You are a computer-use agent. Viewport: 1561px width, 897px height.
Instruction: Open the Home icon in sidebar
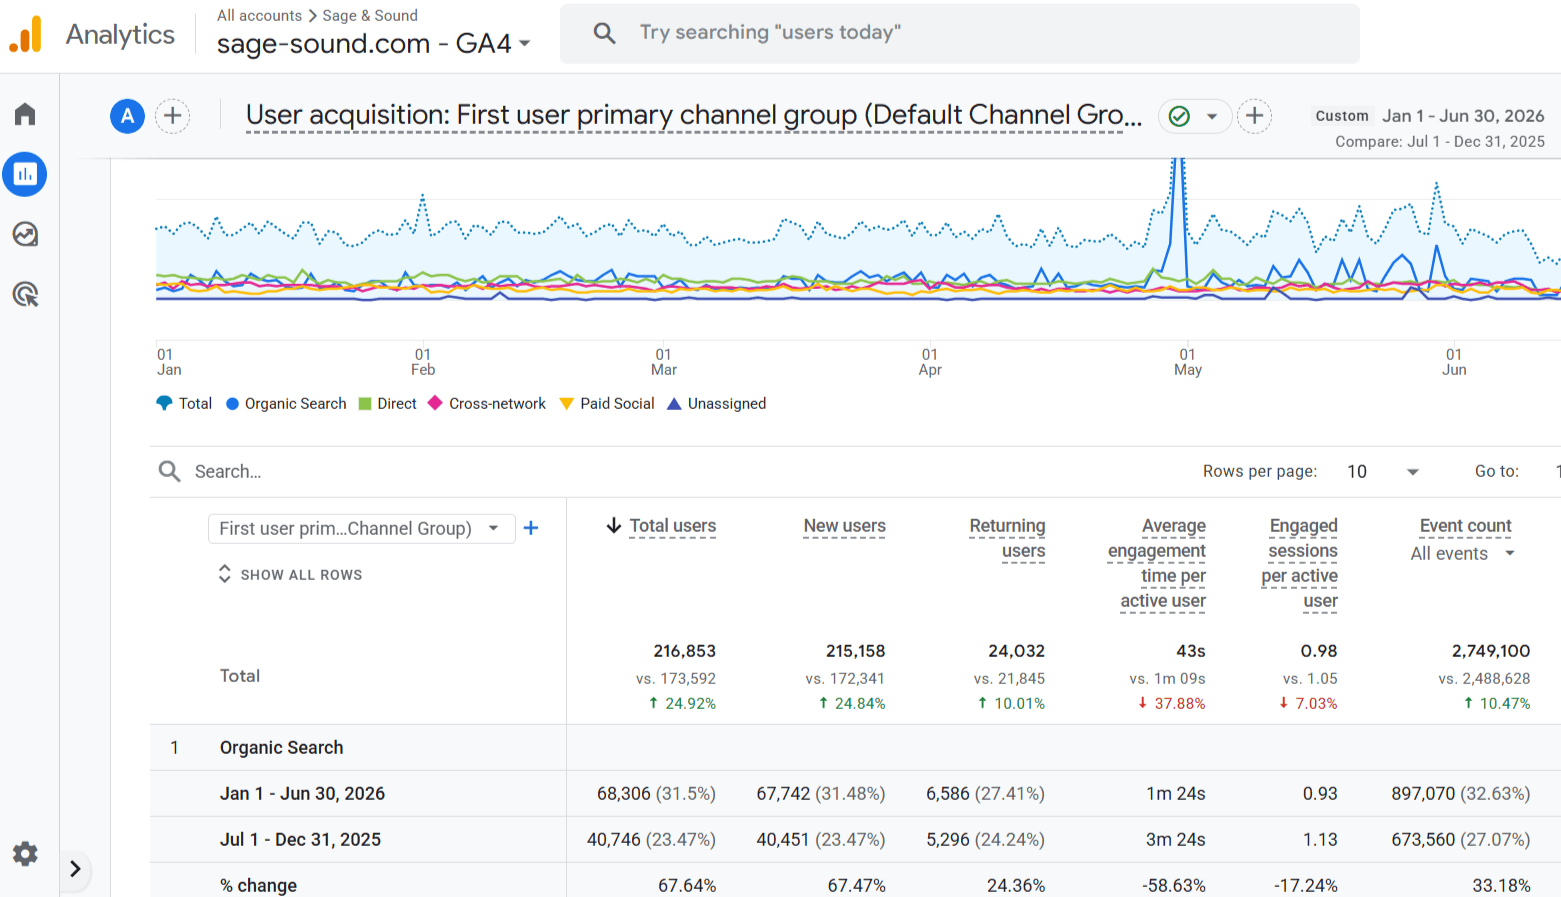[x=25, y=114]
